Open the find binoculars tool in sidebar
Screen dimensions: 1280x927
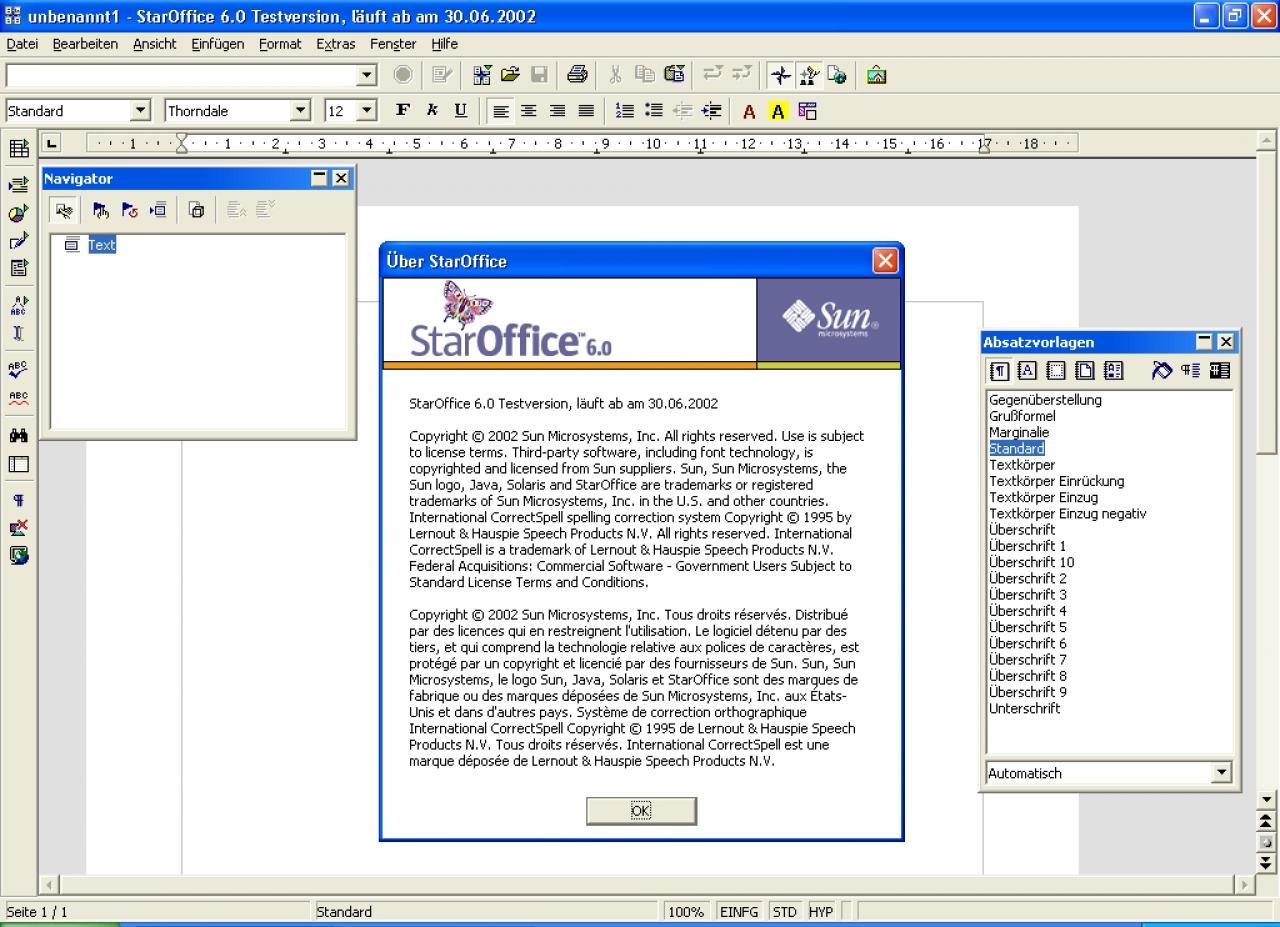tap(18, 435)
